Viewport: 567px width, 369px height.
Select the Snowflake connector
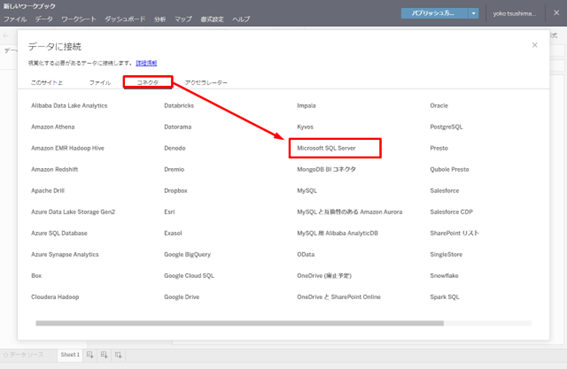(444, 276)
